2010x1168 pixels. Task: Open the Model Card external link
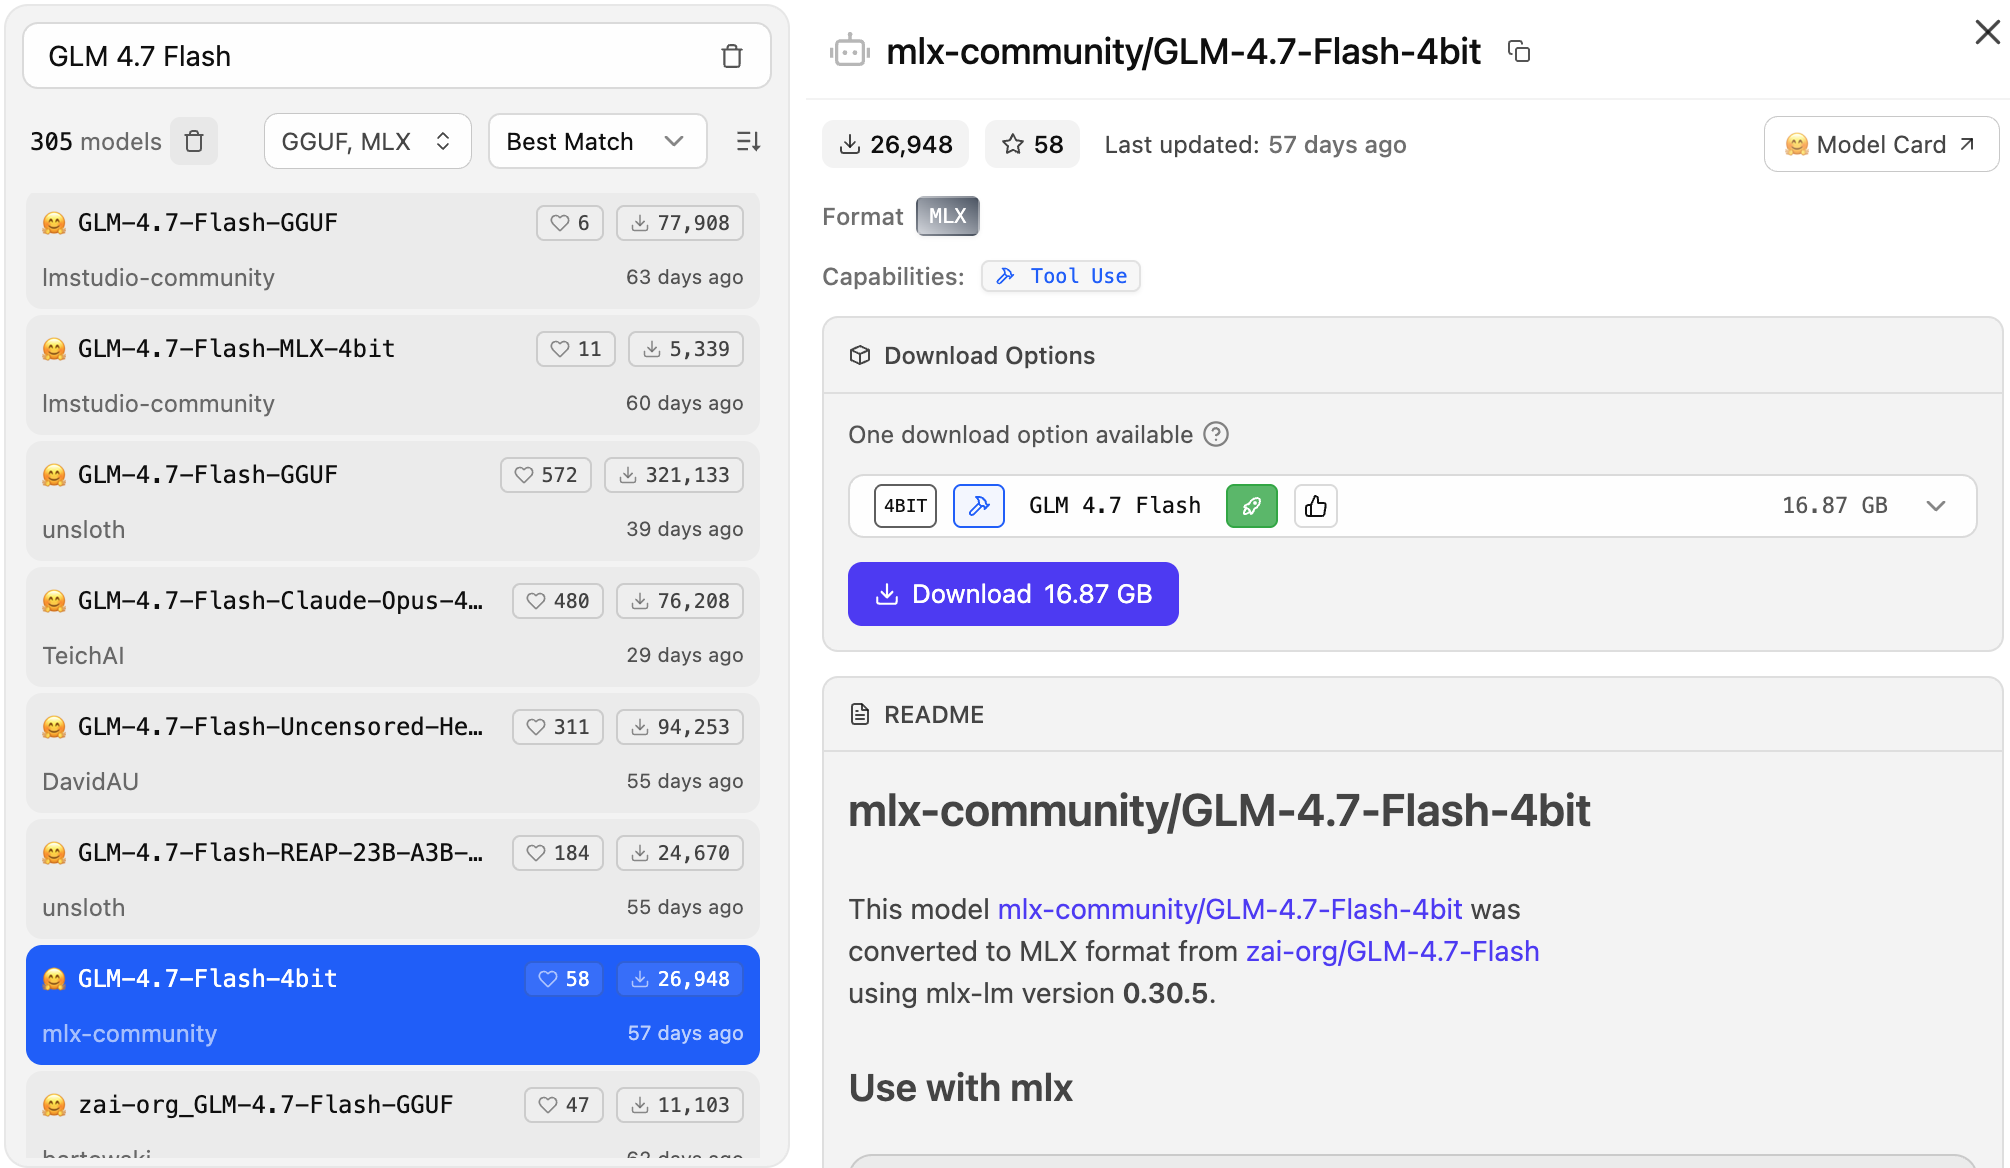pyautogui.click(x=1881, y=144)
